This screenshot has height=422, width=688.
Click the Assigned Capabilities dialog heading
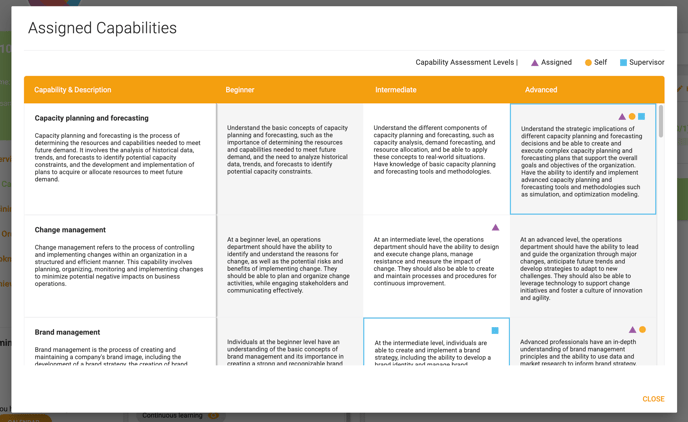pos(102,28)
